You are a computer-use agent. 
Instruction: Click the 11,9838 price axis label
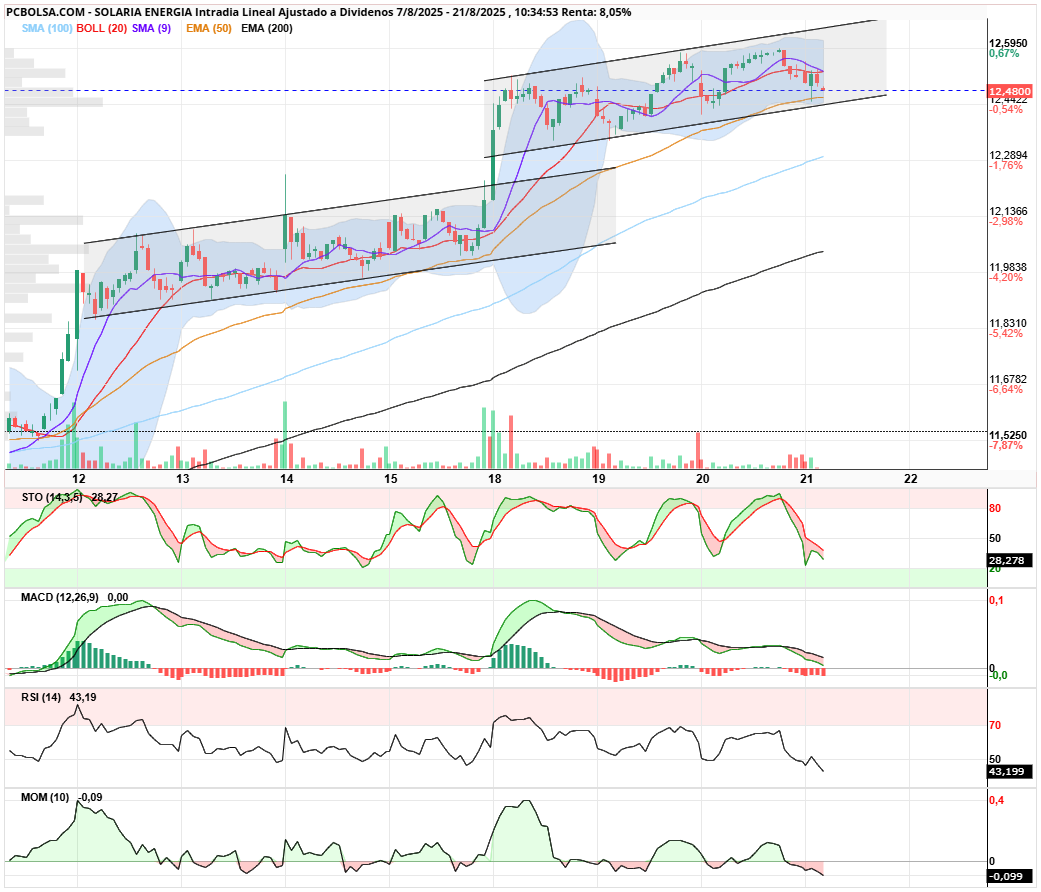(x=1008, y=267)
